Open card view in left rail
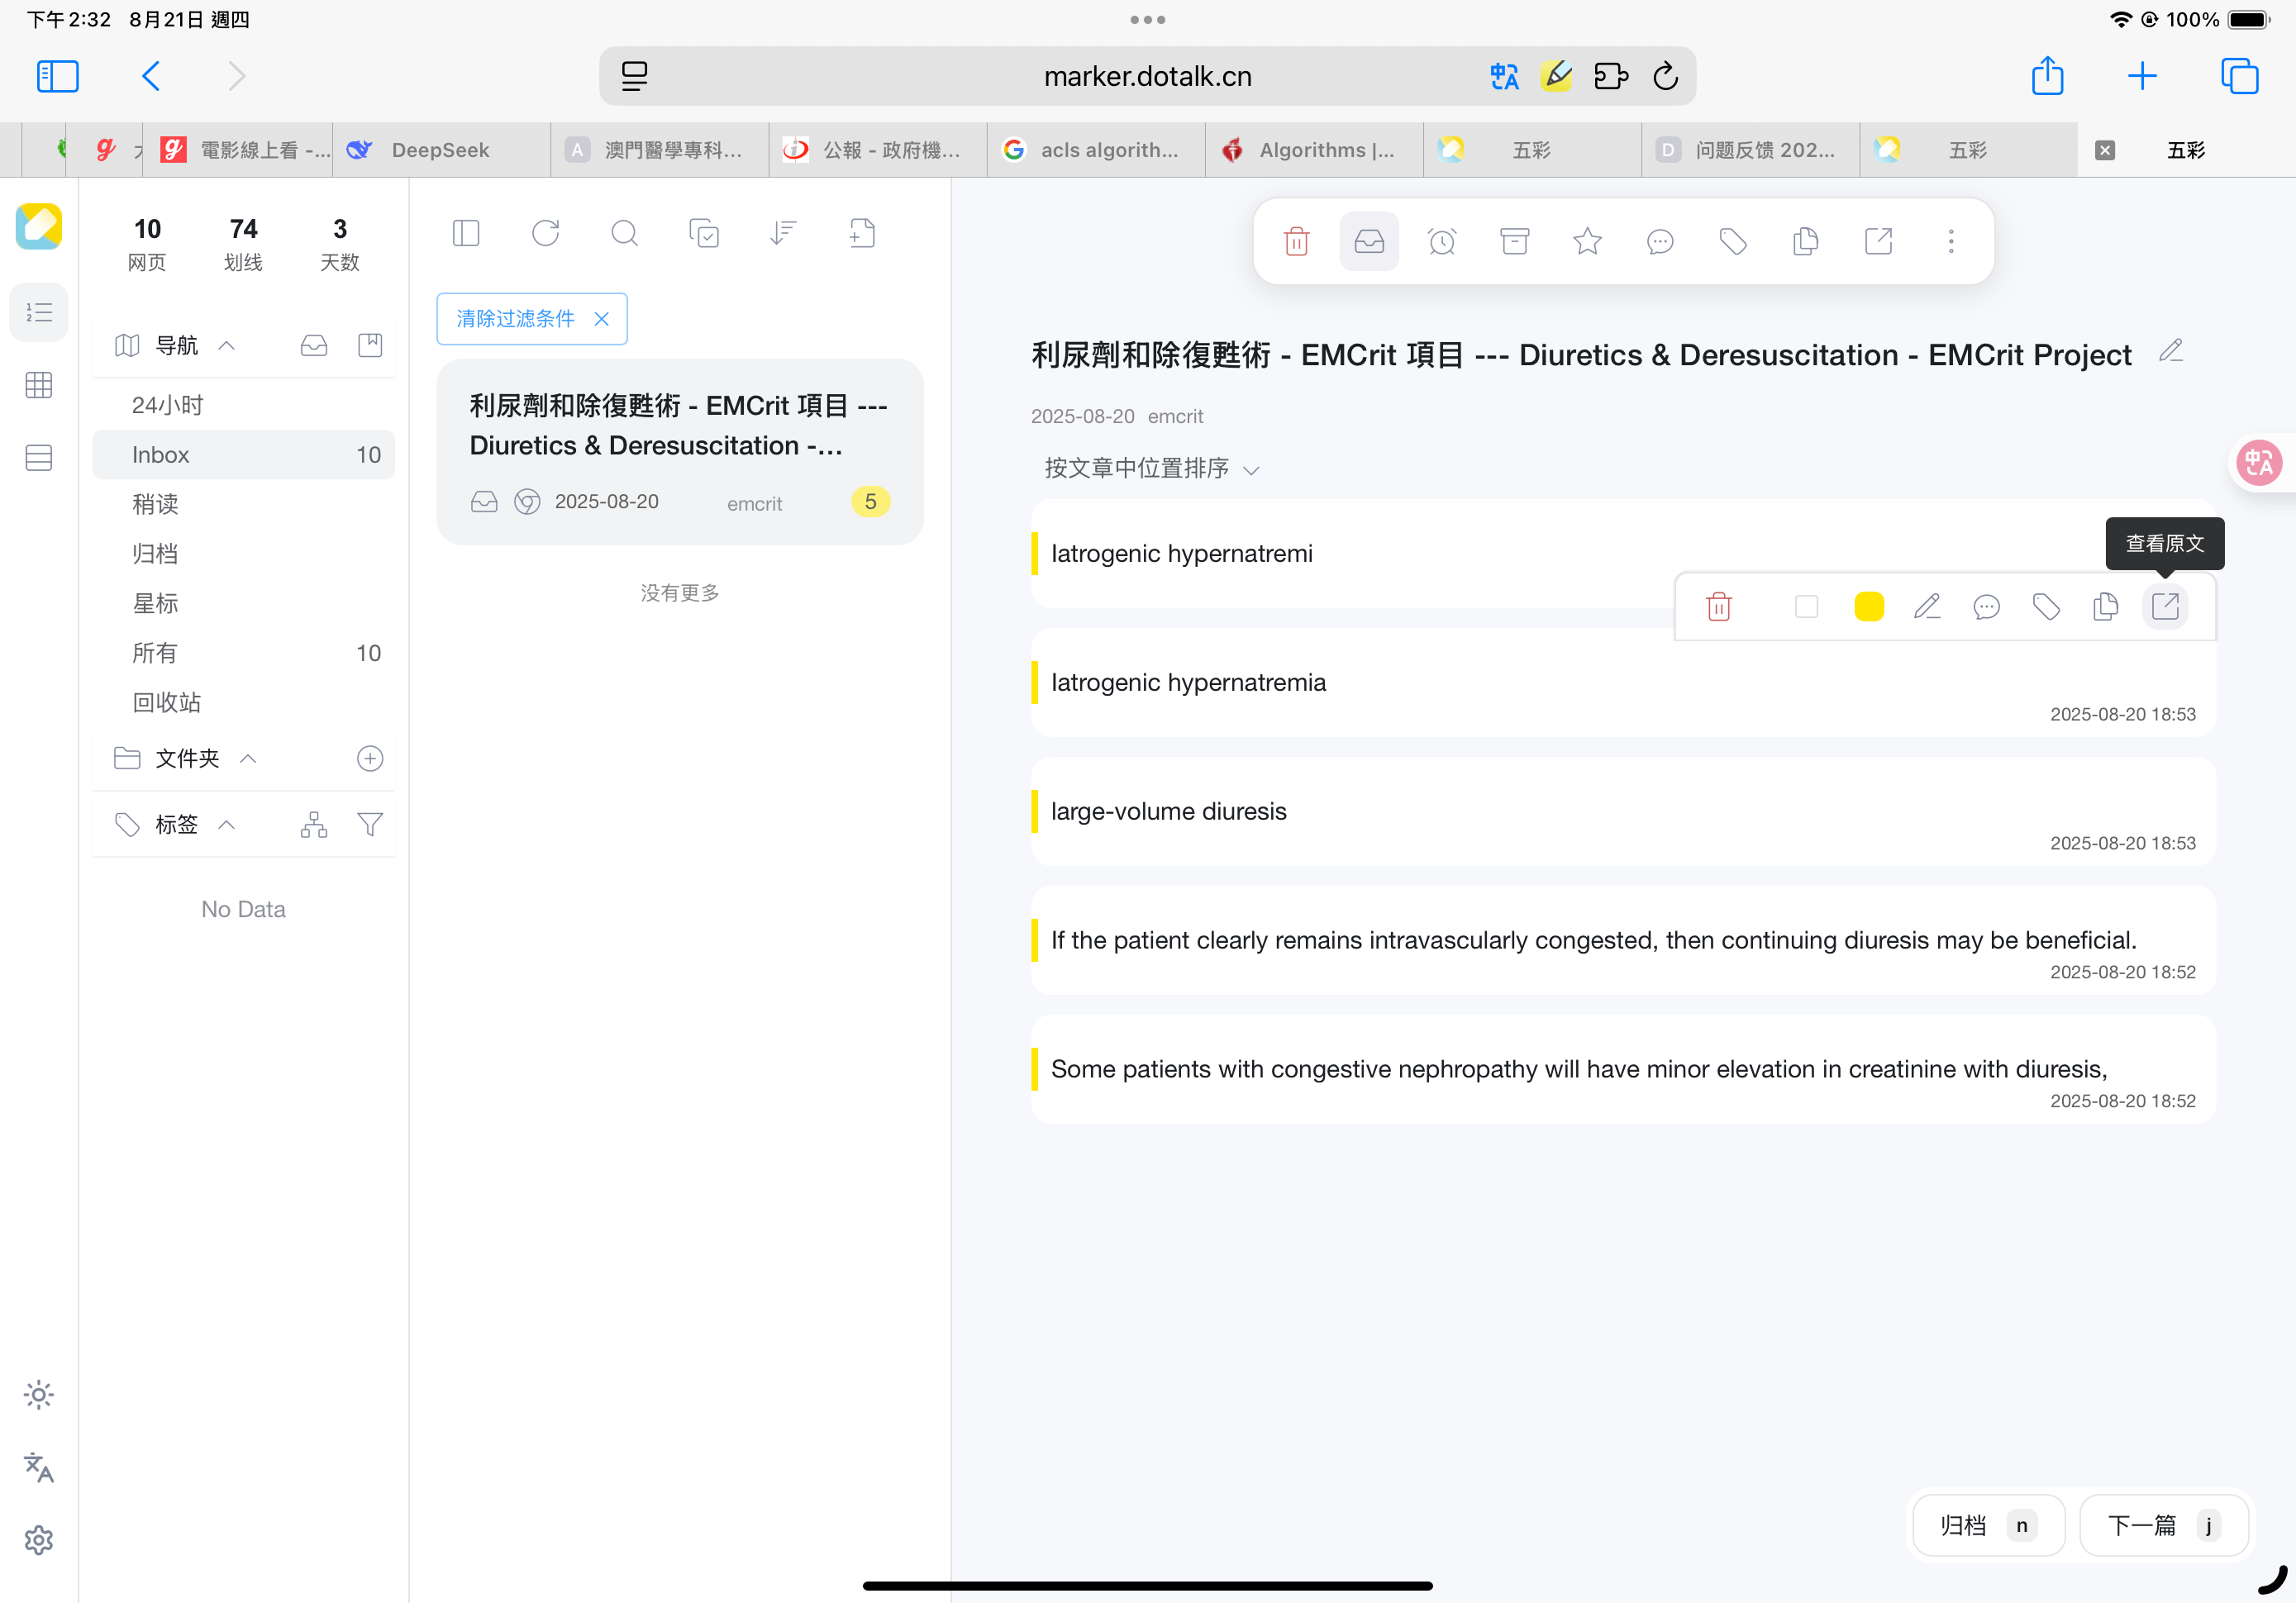Screen dimensions: 2296x1603 (39, 458)
